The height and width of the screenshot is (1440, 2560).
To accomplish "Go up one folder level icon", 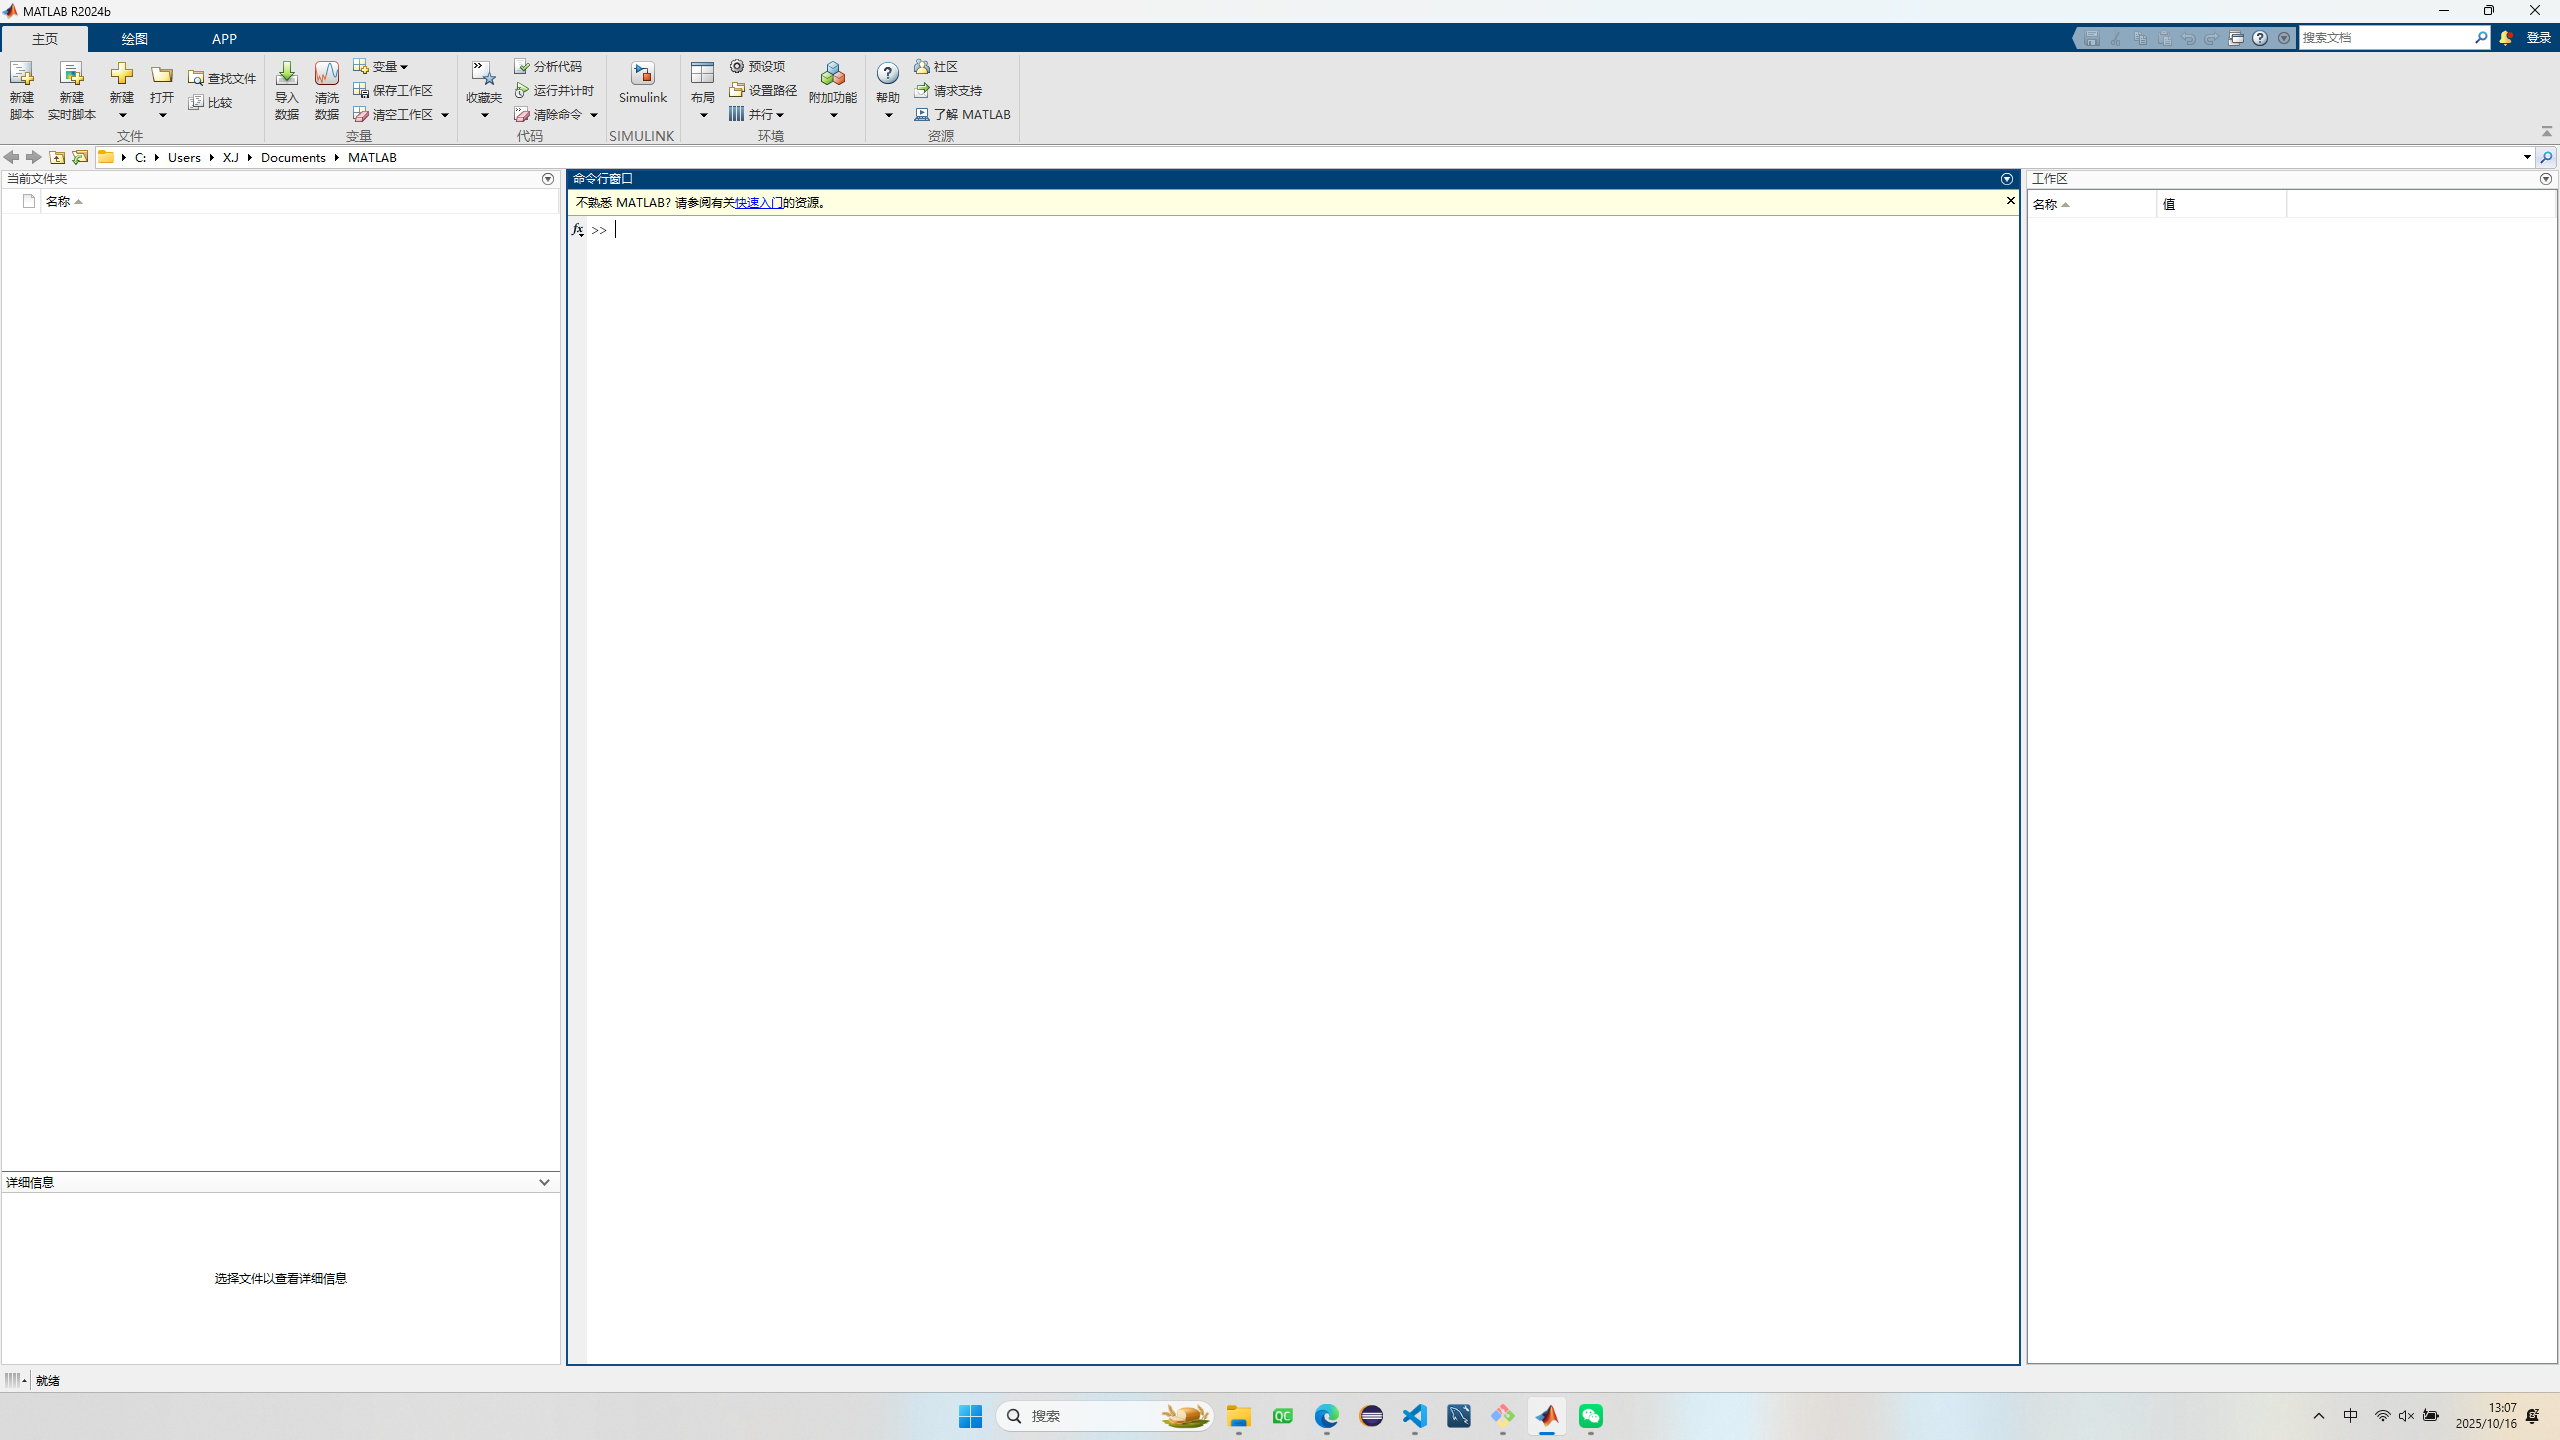I will pyautogui.click(x=57, y=157).
